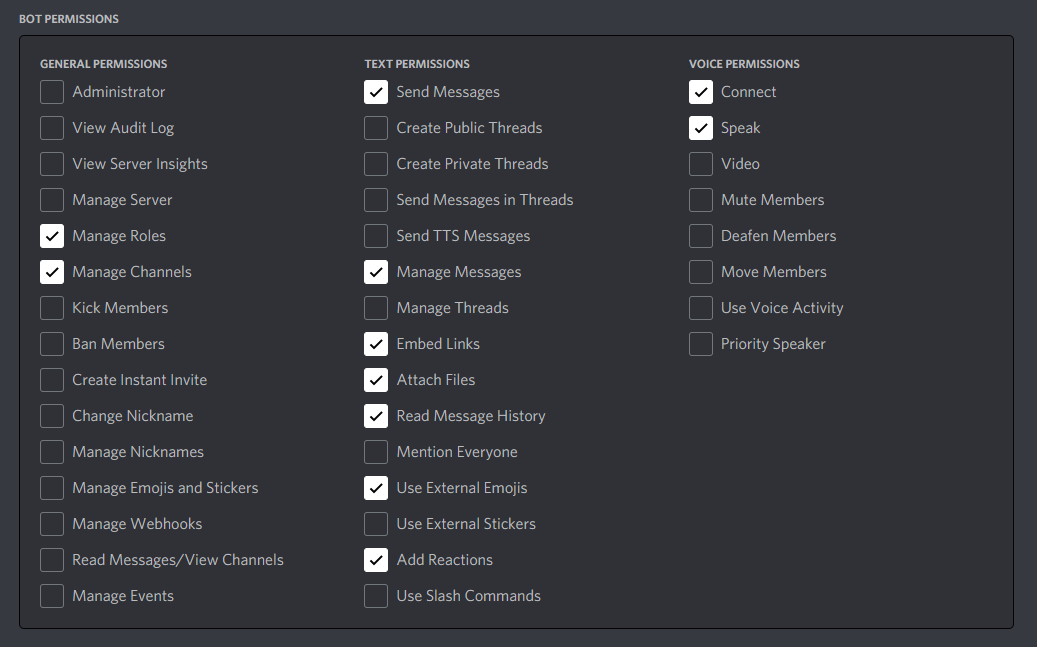The image size is (1037, 647).
Task: Enable the Kick Members permission
Action: point(51,308)
